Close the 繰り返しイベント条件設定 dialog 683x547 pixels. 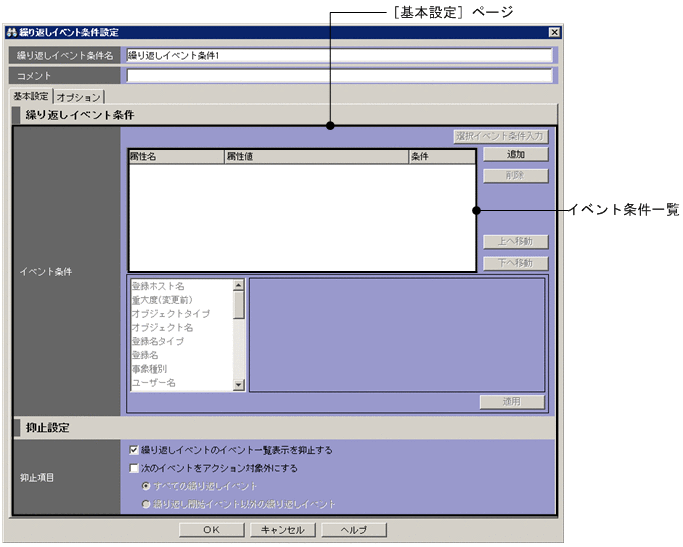click(554, 32)
